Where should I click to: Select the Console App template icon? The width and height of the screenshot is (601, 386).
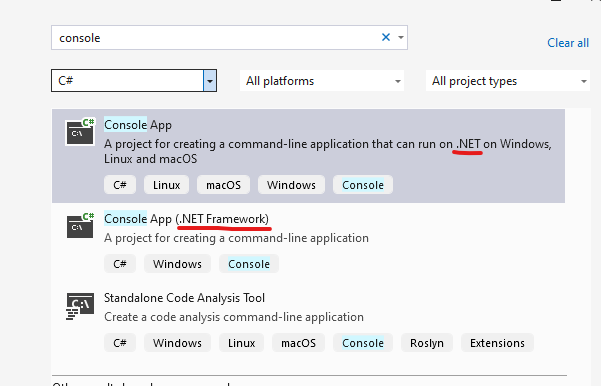click(80, 131)
